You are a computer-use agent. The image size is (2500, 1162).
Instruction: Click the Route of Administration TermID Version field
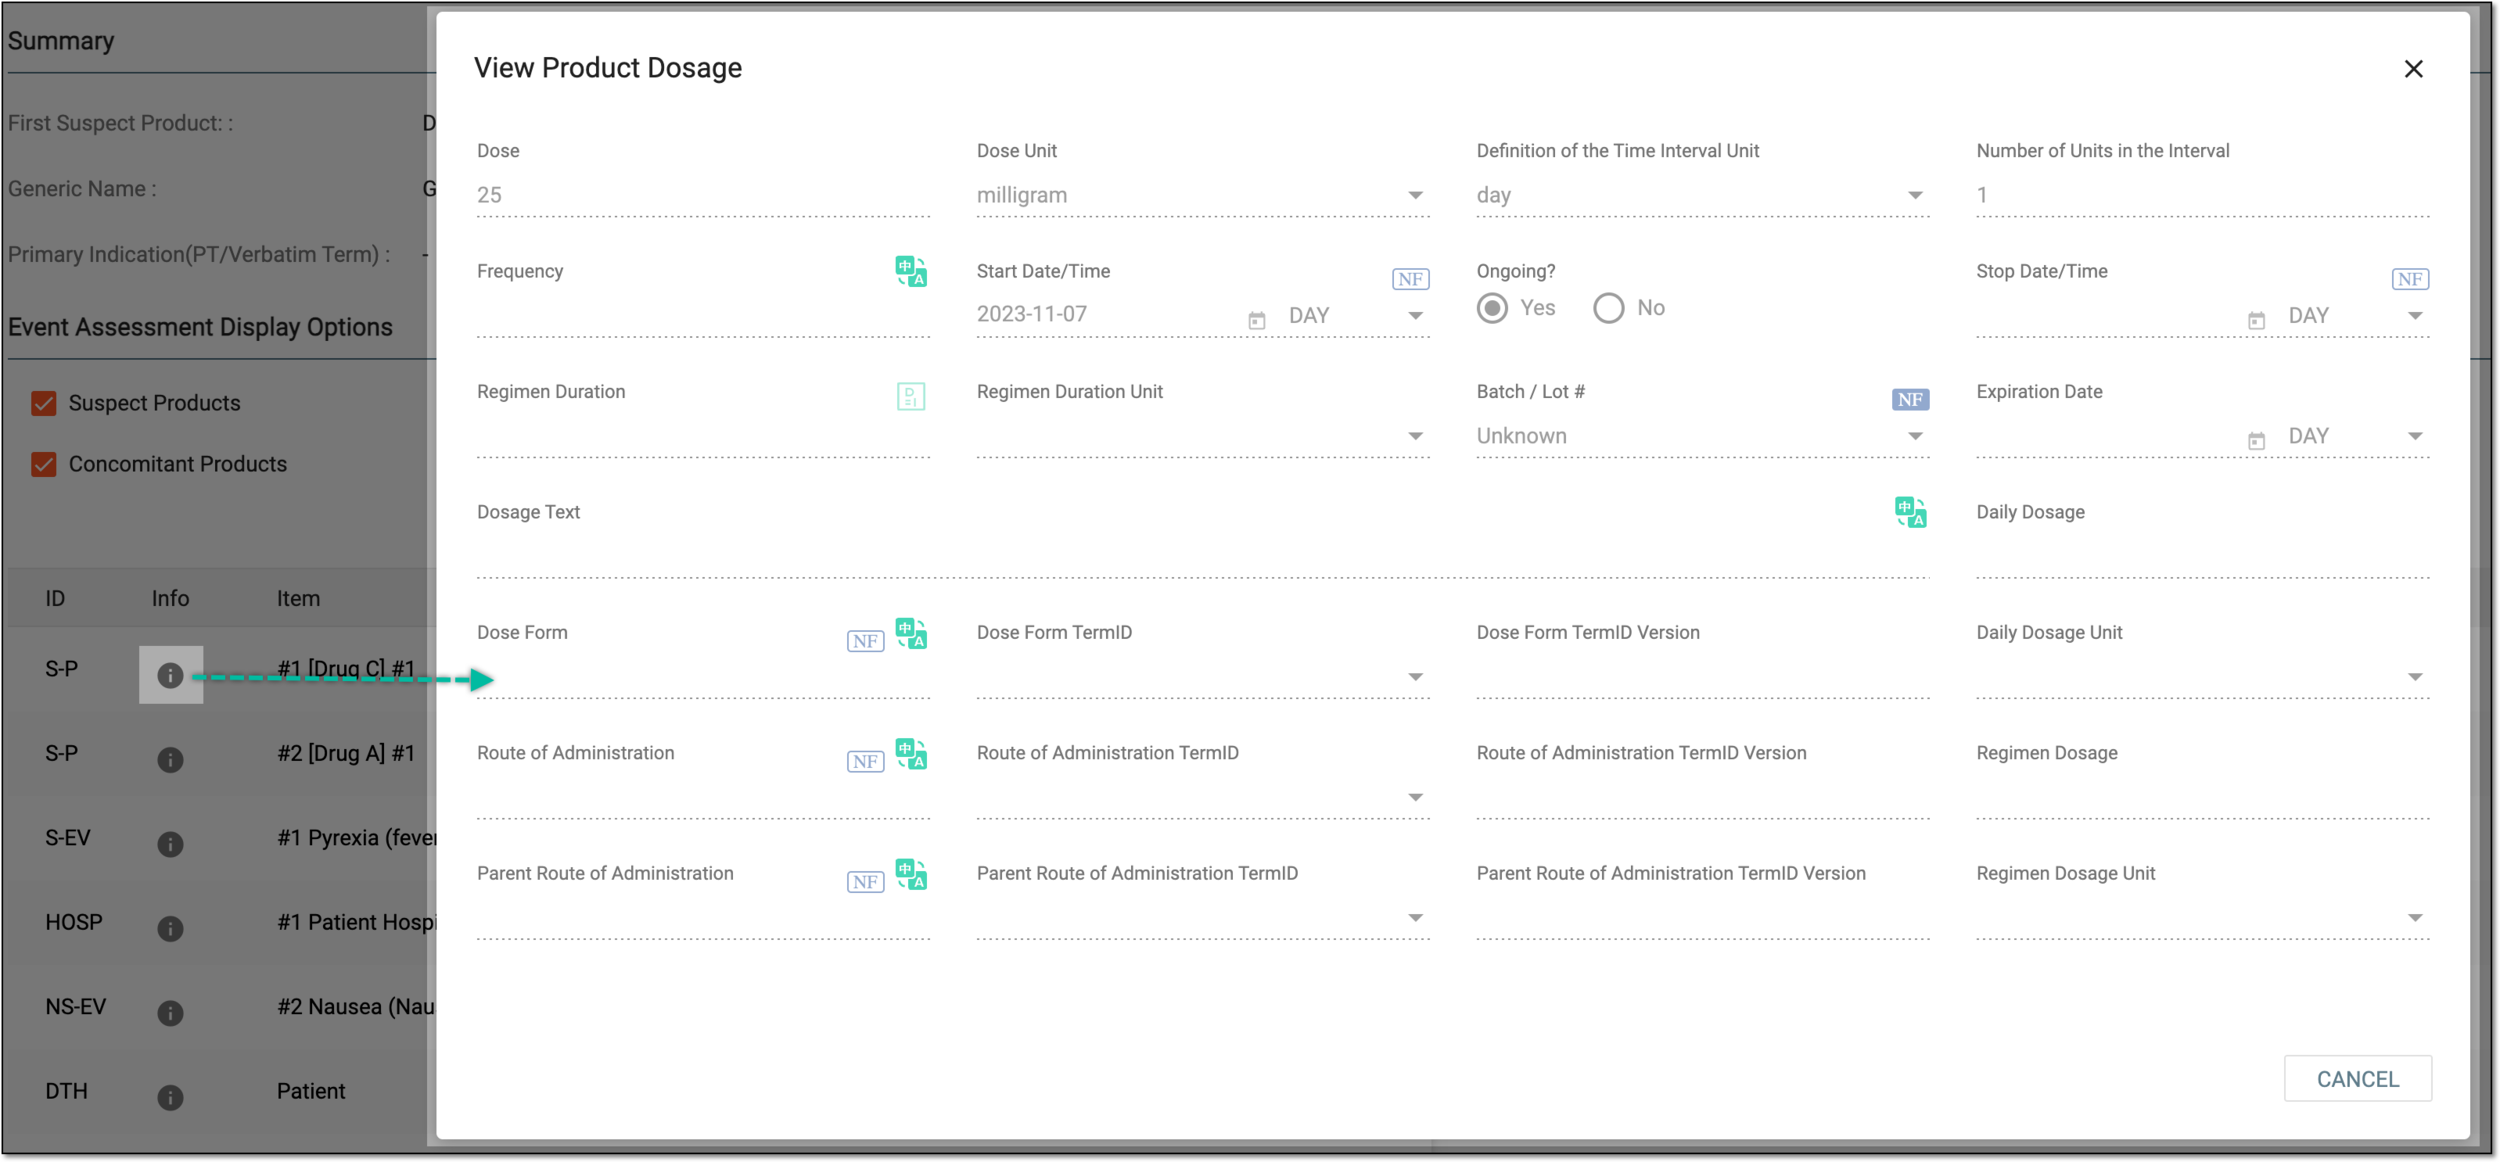(x=1702, y=799)
